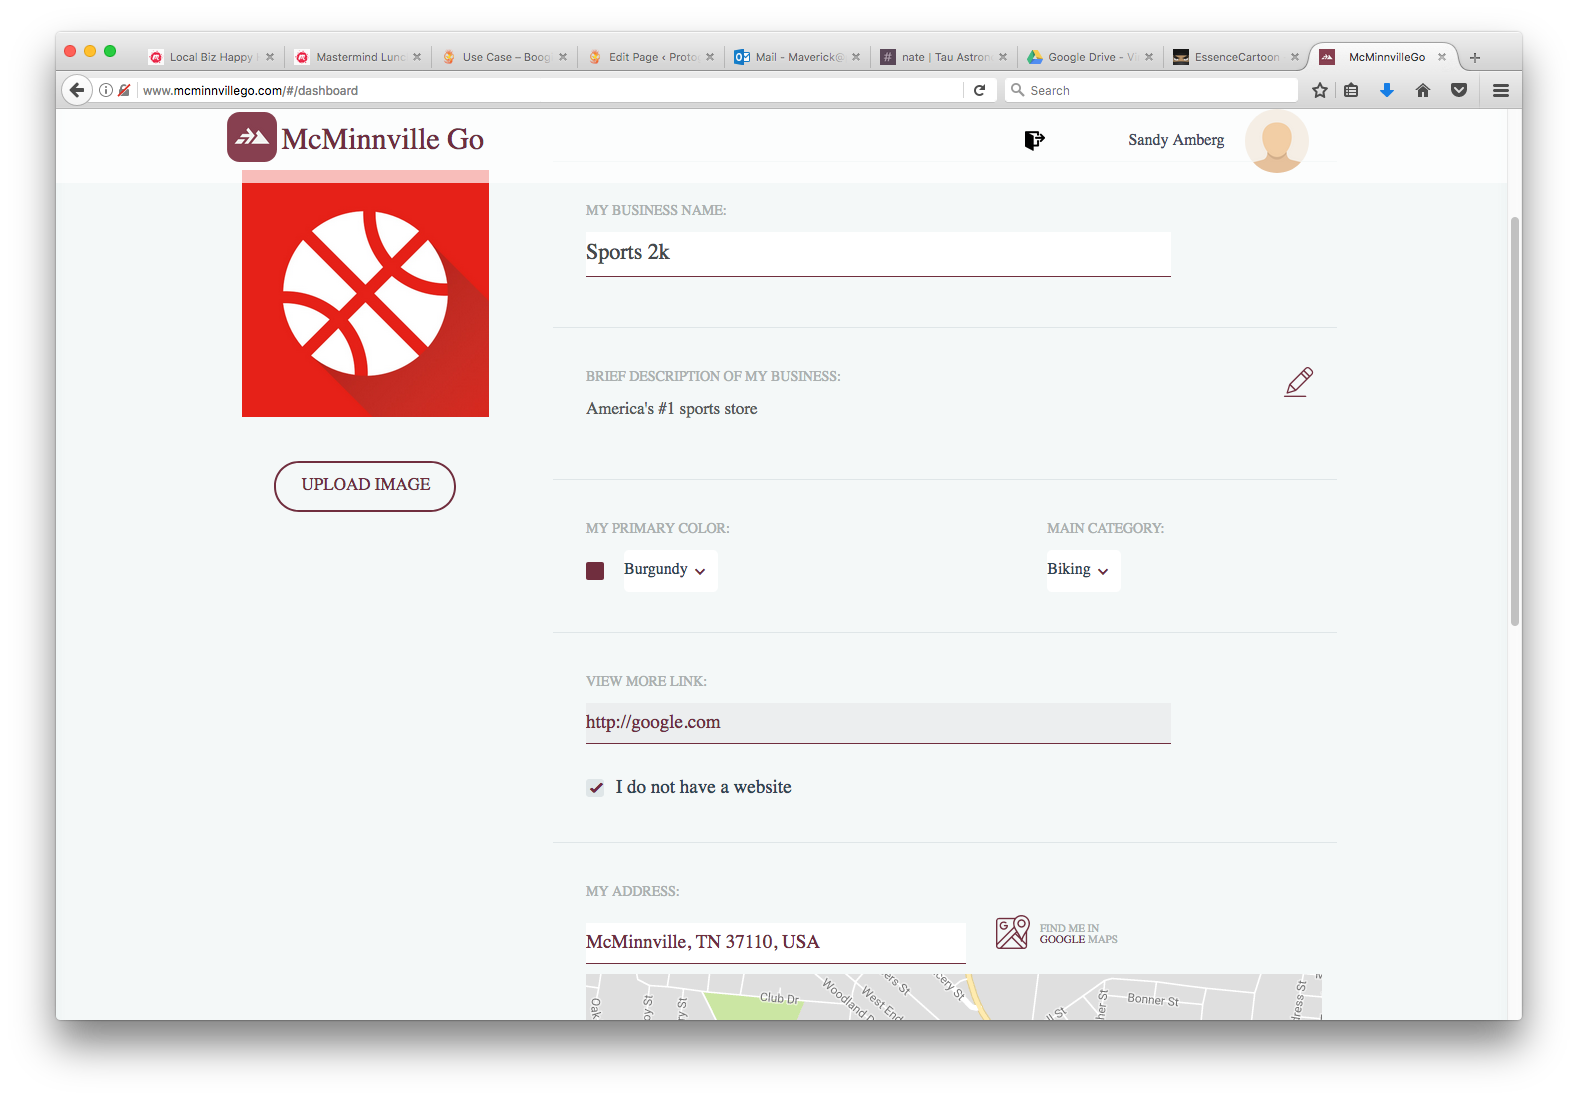Viewport: 1578px width, 1100px height.
Task: Open the Firefox hamburger menu
Action: [1500, 90]
